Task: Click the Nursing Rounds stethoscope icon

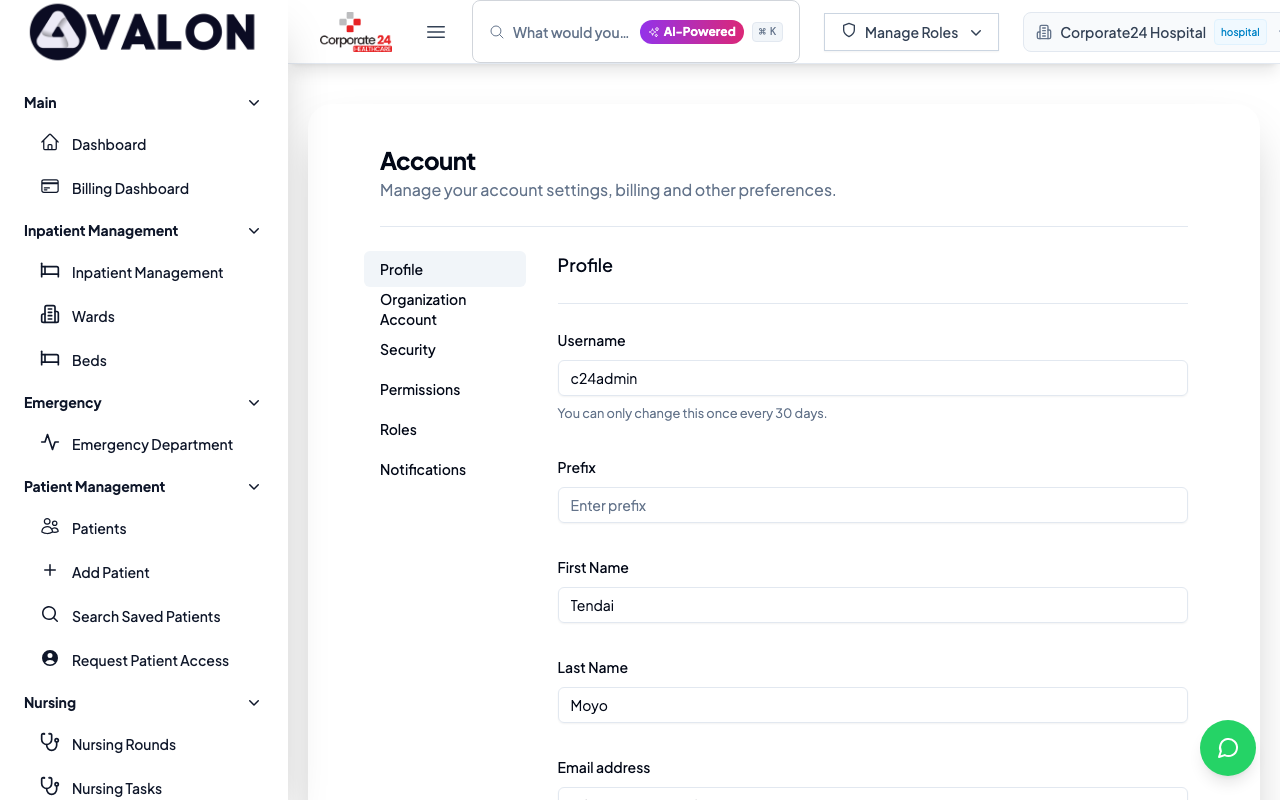Action: tap(50, 743)
